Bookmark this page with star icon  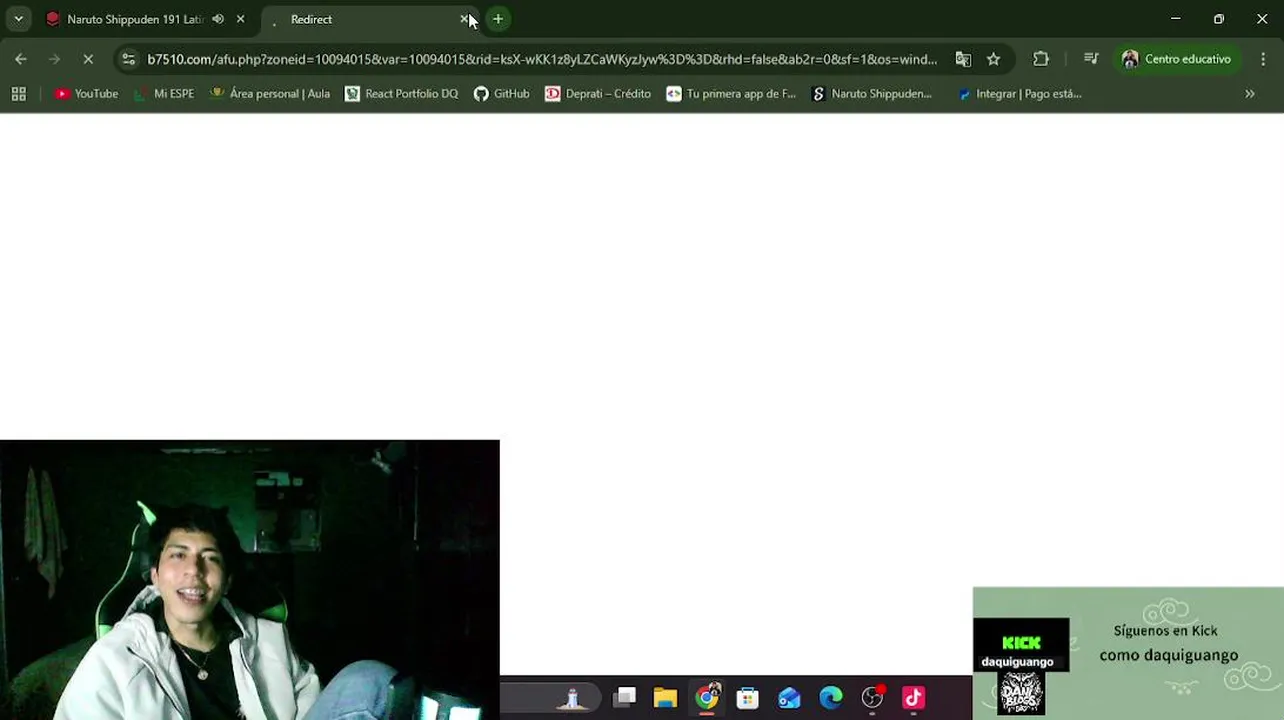coord(993,59)
